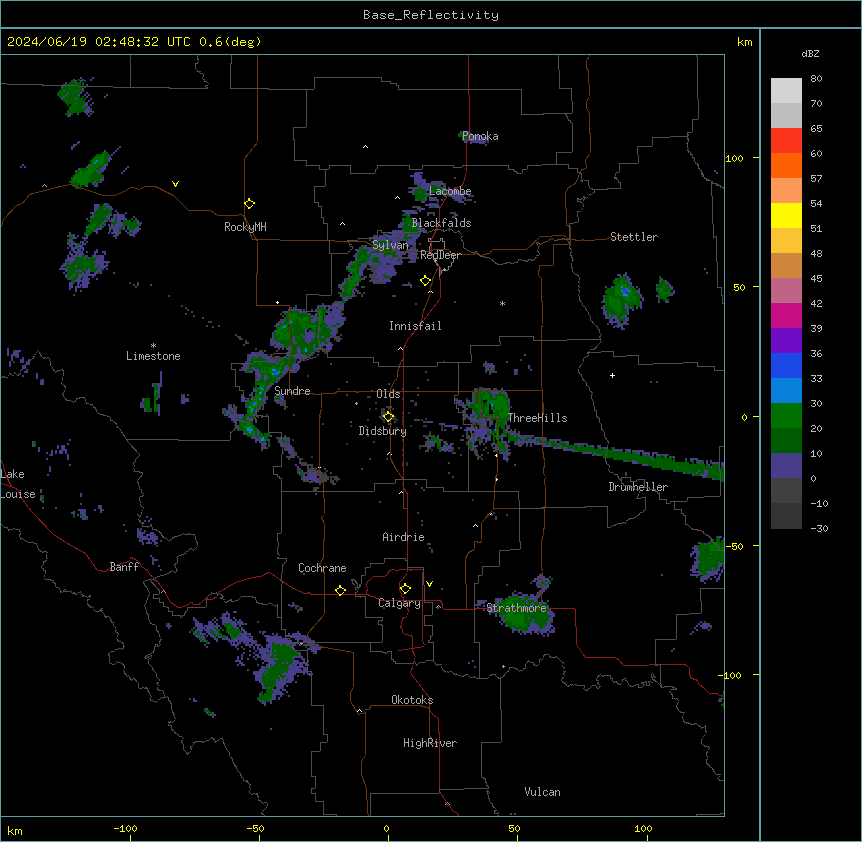862x842 pixels.
Task: Click the white asterisk marker above Limestone
Action: 153,346
